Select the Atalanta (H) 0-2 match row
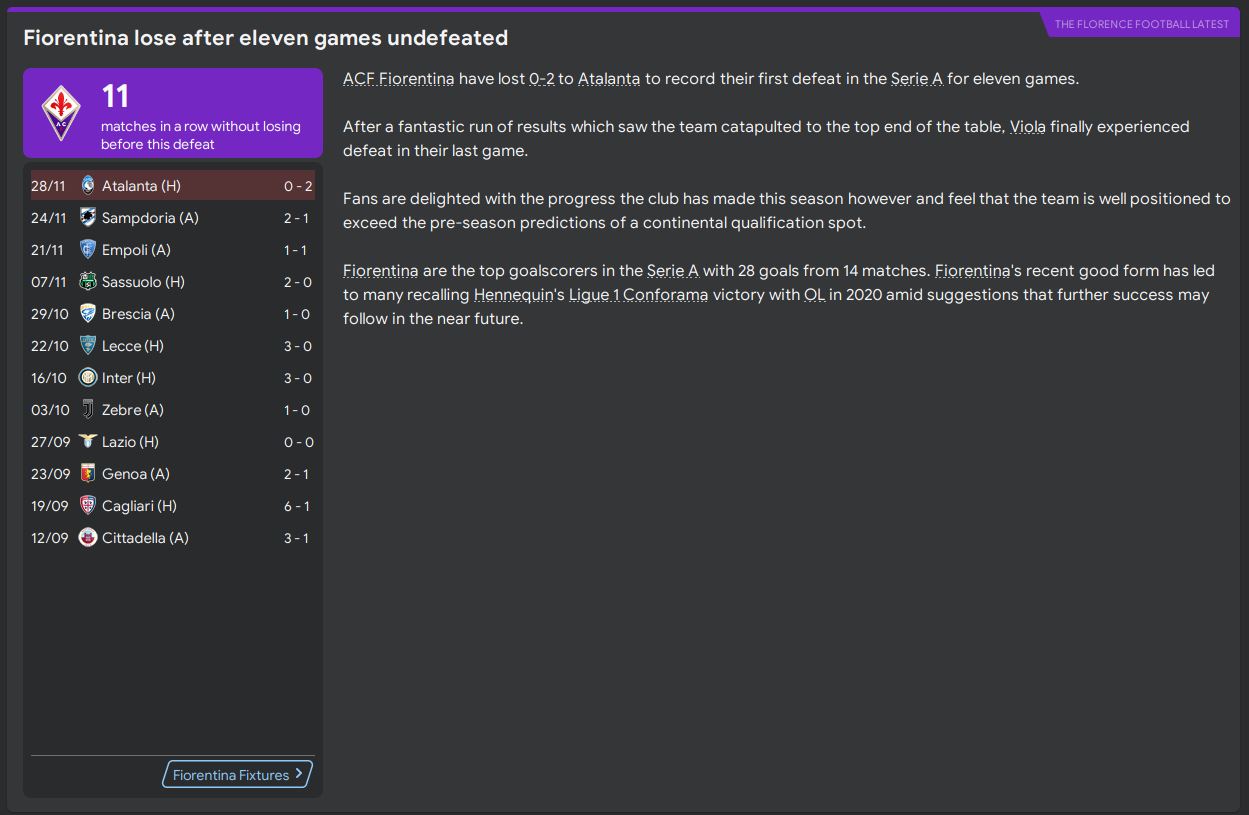1249x815 pixels. click(x=172, y=186)
